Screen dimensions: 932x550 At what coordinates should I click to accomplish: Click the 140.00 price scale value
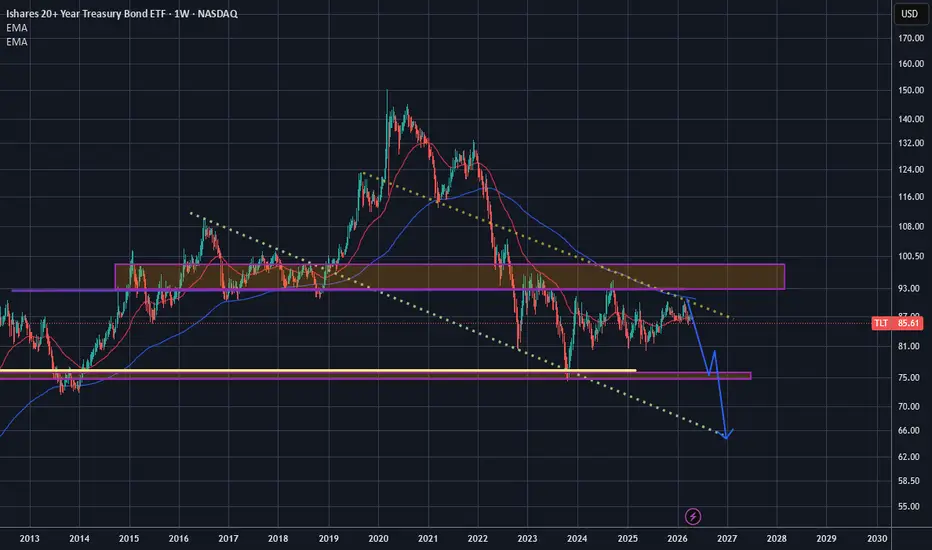(x=911, y=119)
